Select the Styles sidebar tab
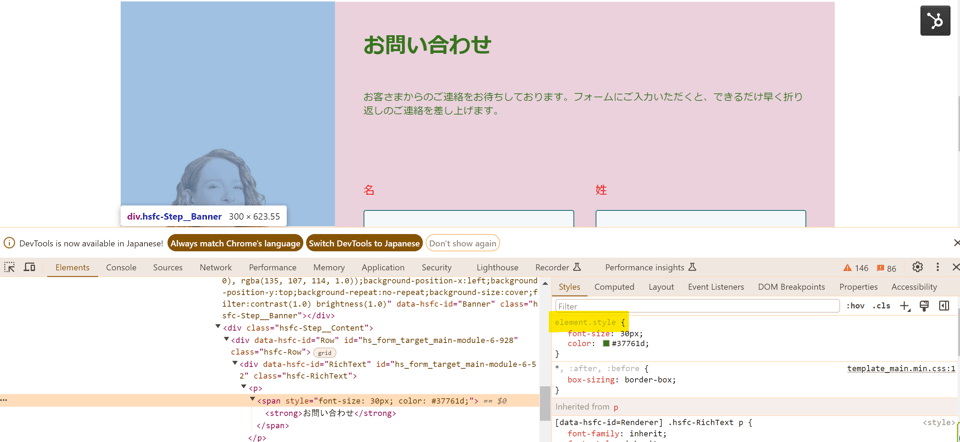The height and width of the screenshot is (442, 960). (569, 287)
